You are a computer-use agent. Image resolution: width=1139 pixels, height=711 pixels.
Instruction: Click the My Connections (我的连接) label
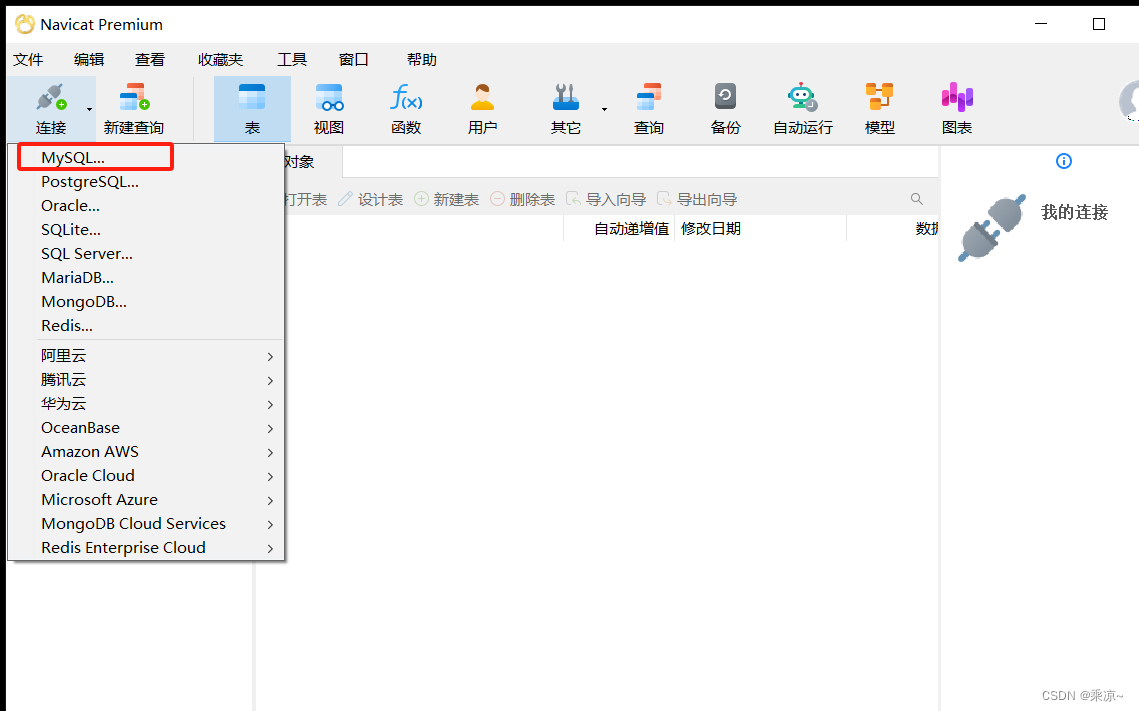(x=1074, y=212)
